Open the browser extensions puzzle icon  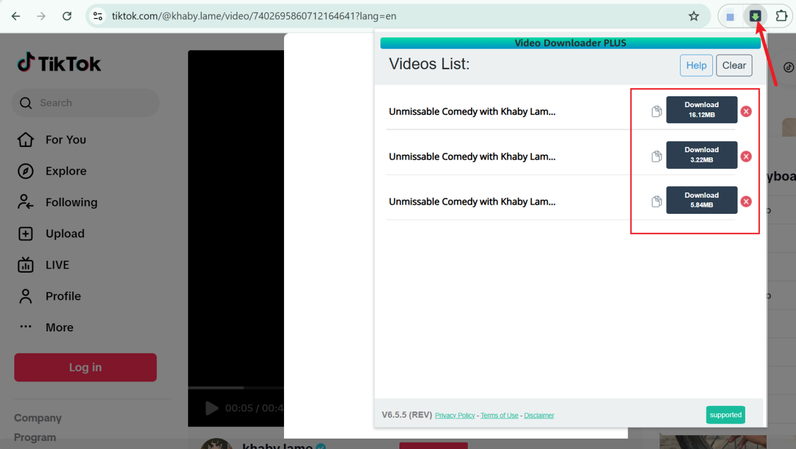pos(781,16)
